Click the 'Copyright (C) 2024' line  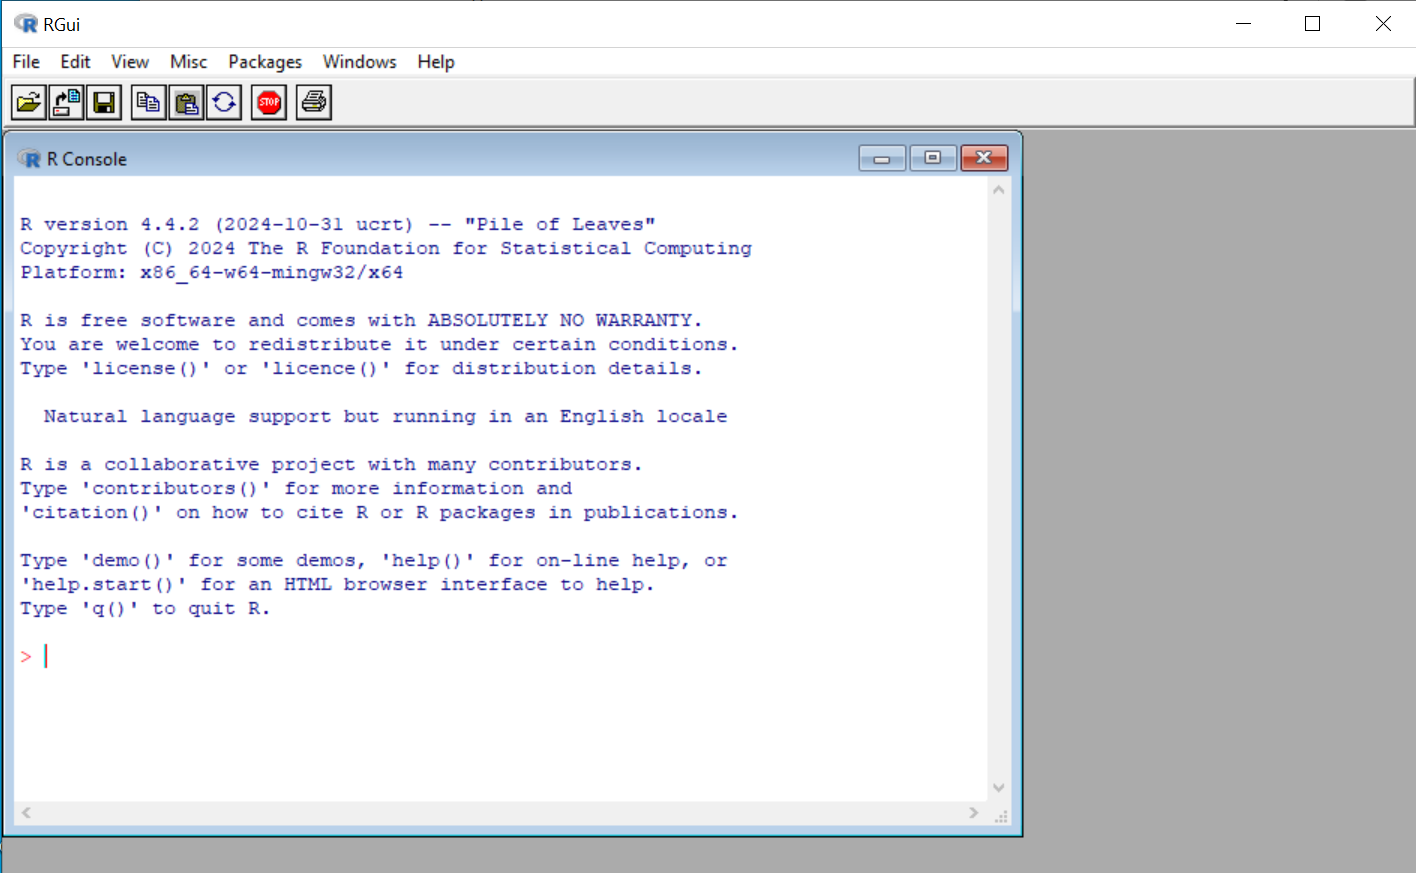386,248
